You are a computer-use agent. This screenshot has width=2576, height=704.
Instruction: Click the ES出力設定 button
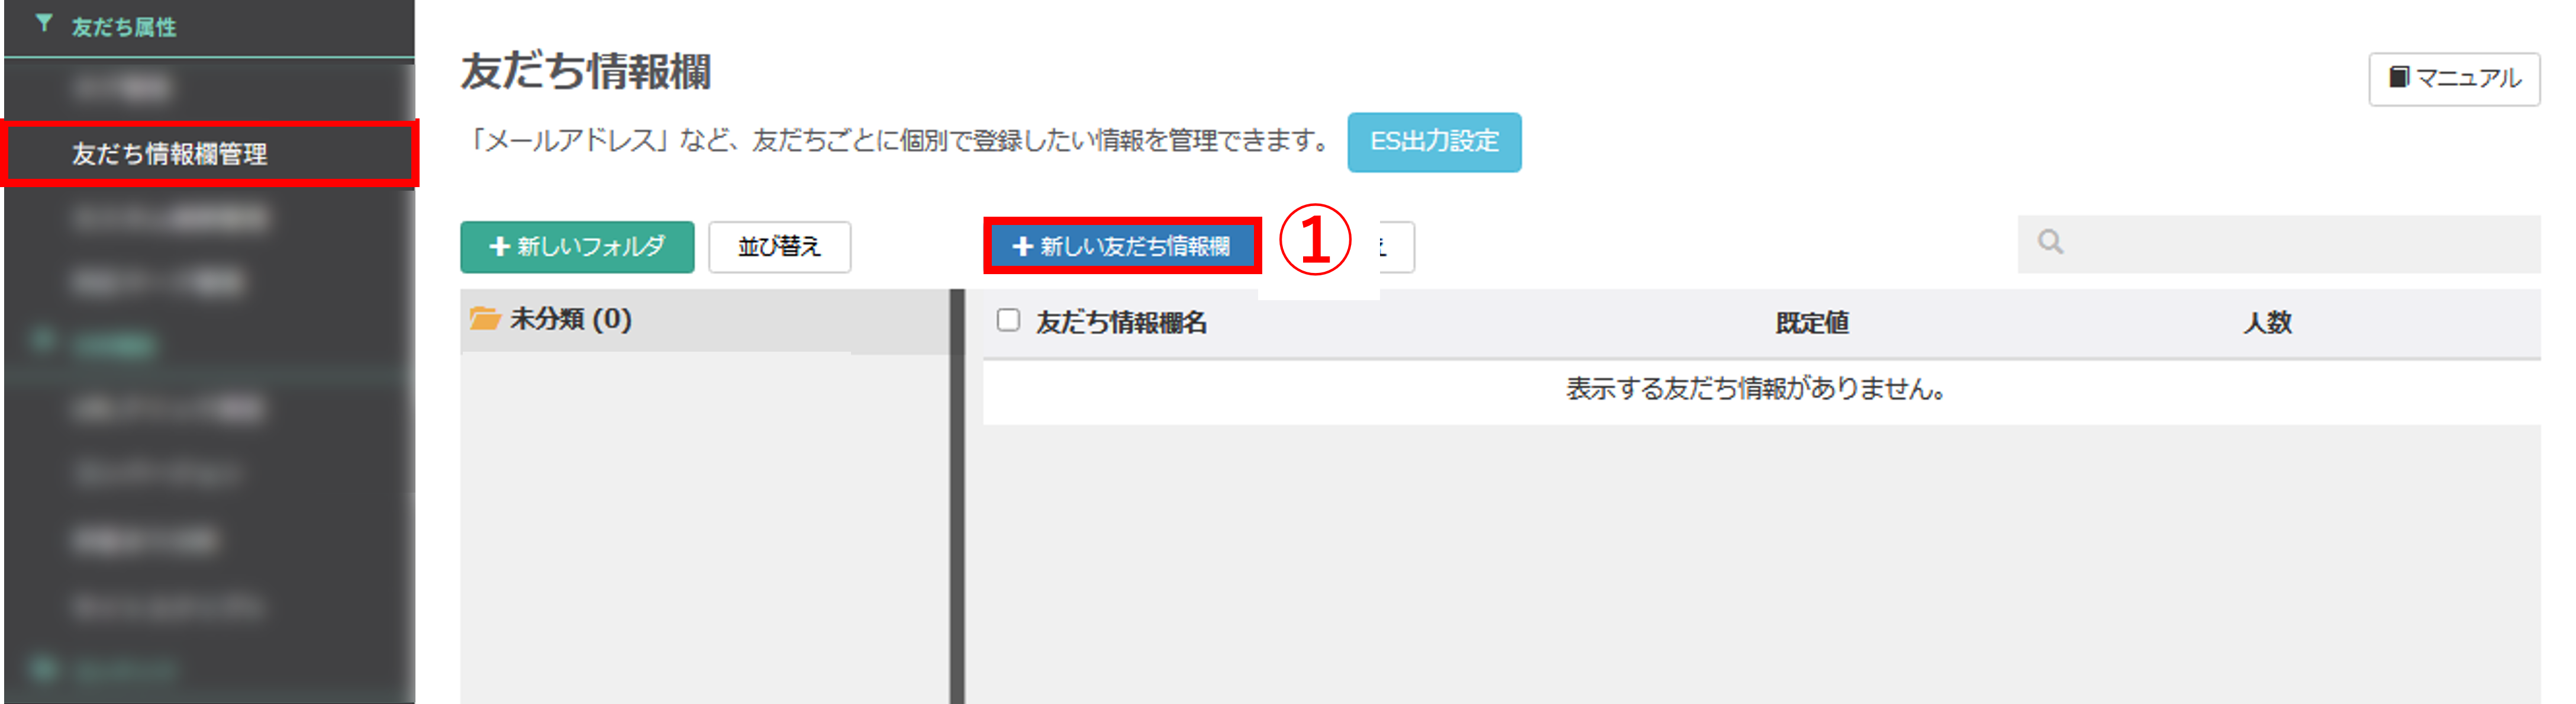(1434, 142)
